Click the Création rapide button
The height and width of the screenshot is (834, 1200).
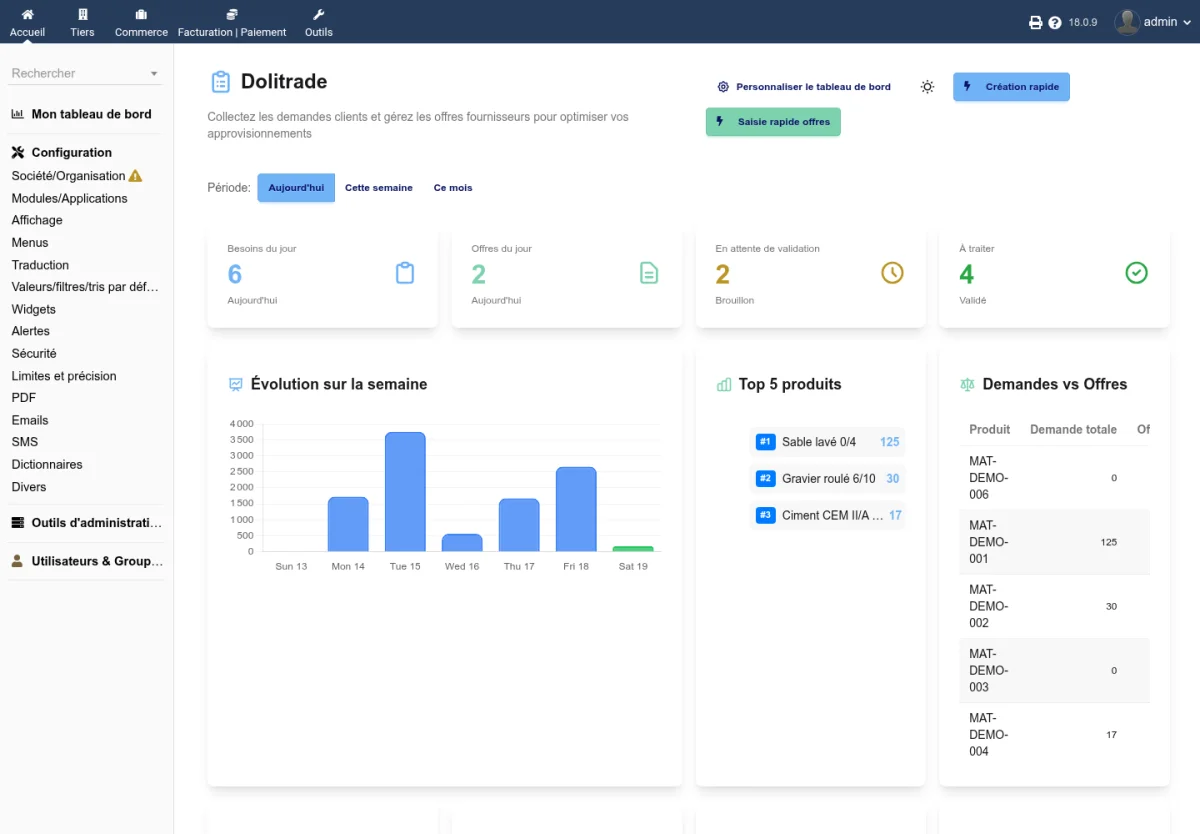click(x=1011, y=87)
